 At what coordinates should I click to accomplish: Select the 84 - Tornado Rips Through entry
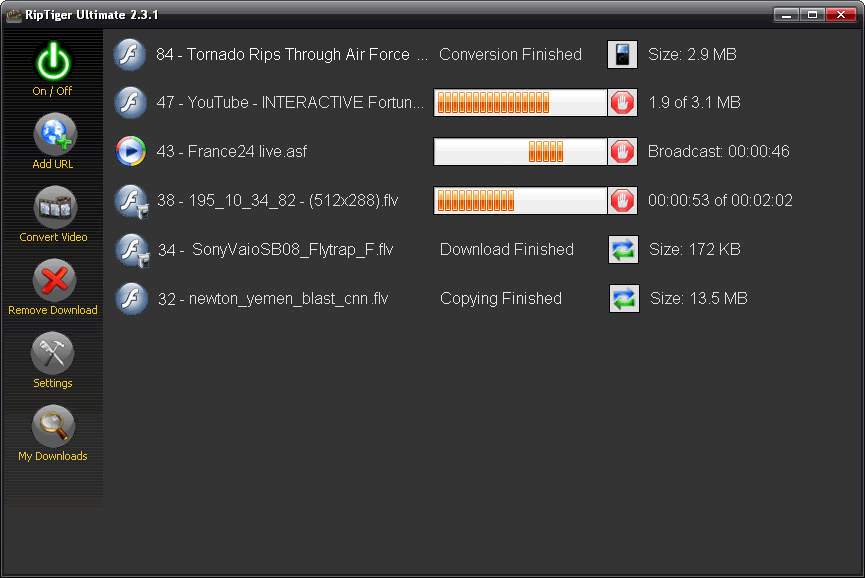292,55
